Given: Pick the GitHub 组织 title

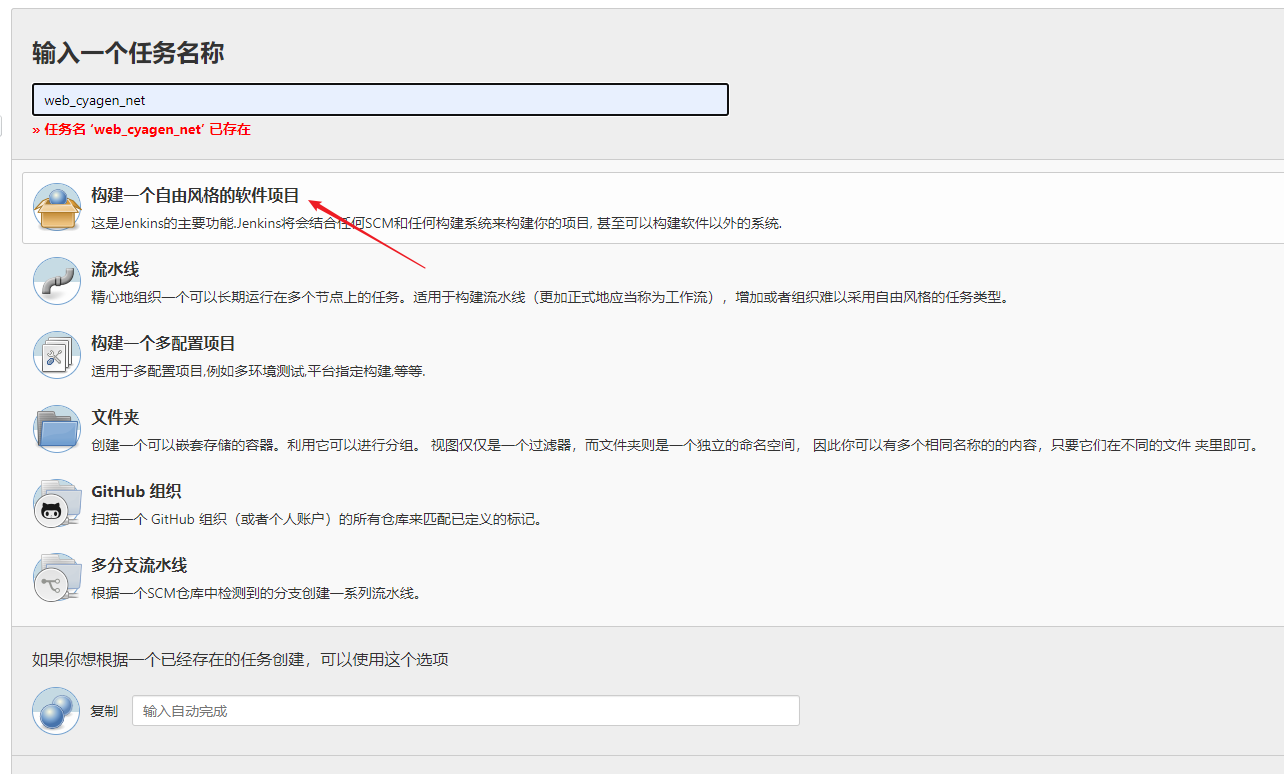Looking at the screenshot, I should (x=136, y=492).
